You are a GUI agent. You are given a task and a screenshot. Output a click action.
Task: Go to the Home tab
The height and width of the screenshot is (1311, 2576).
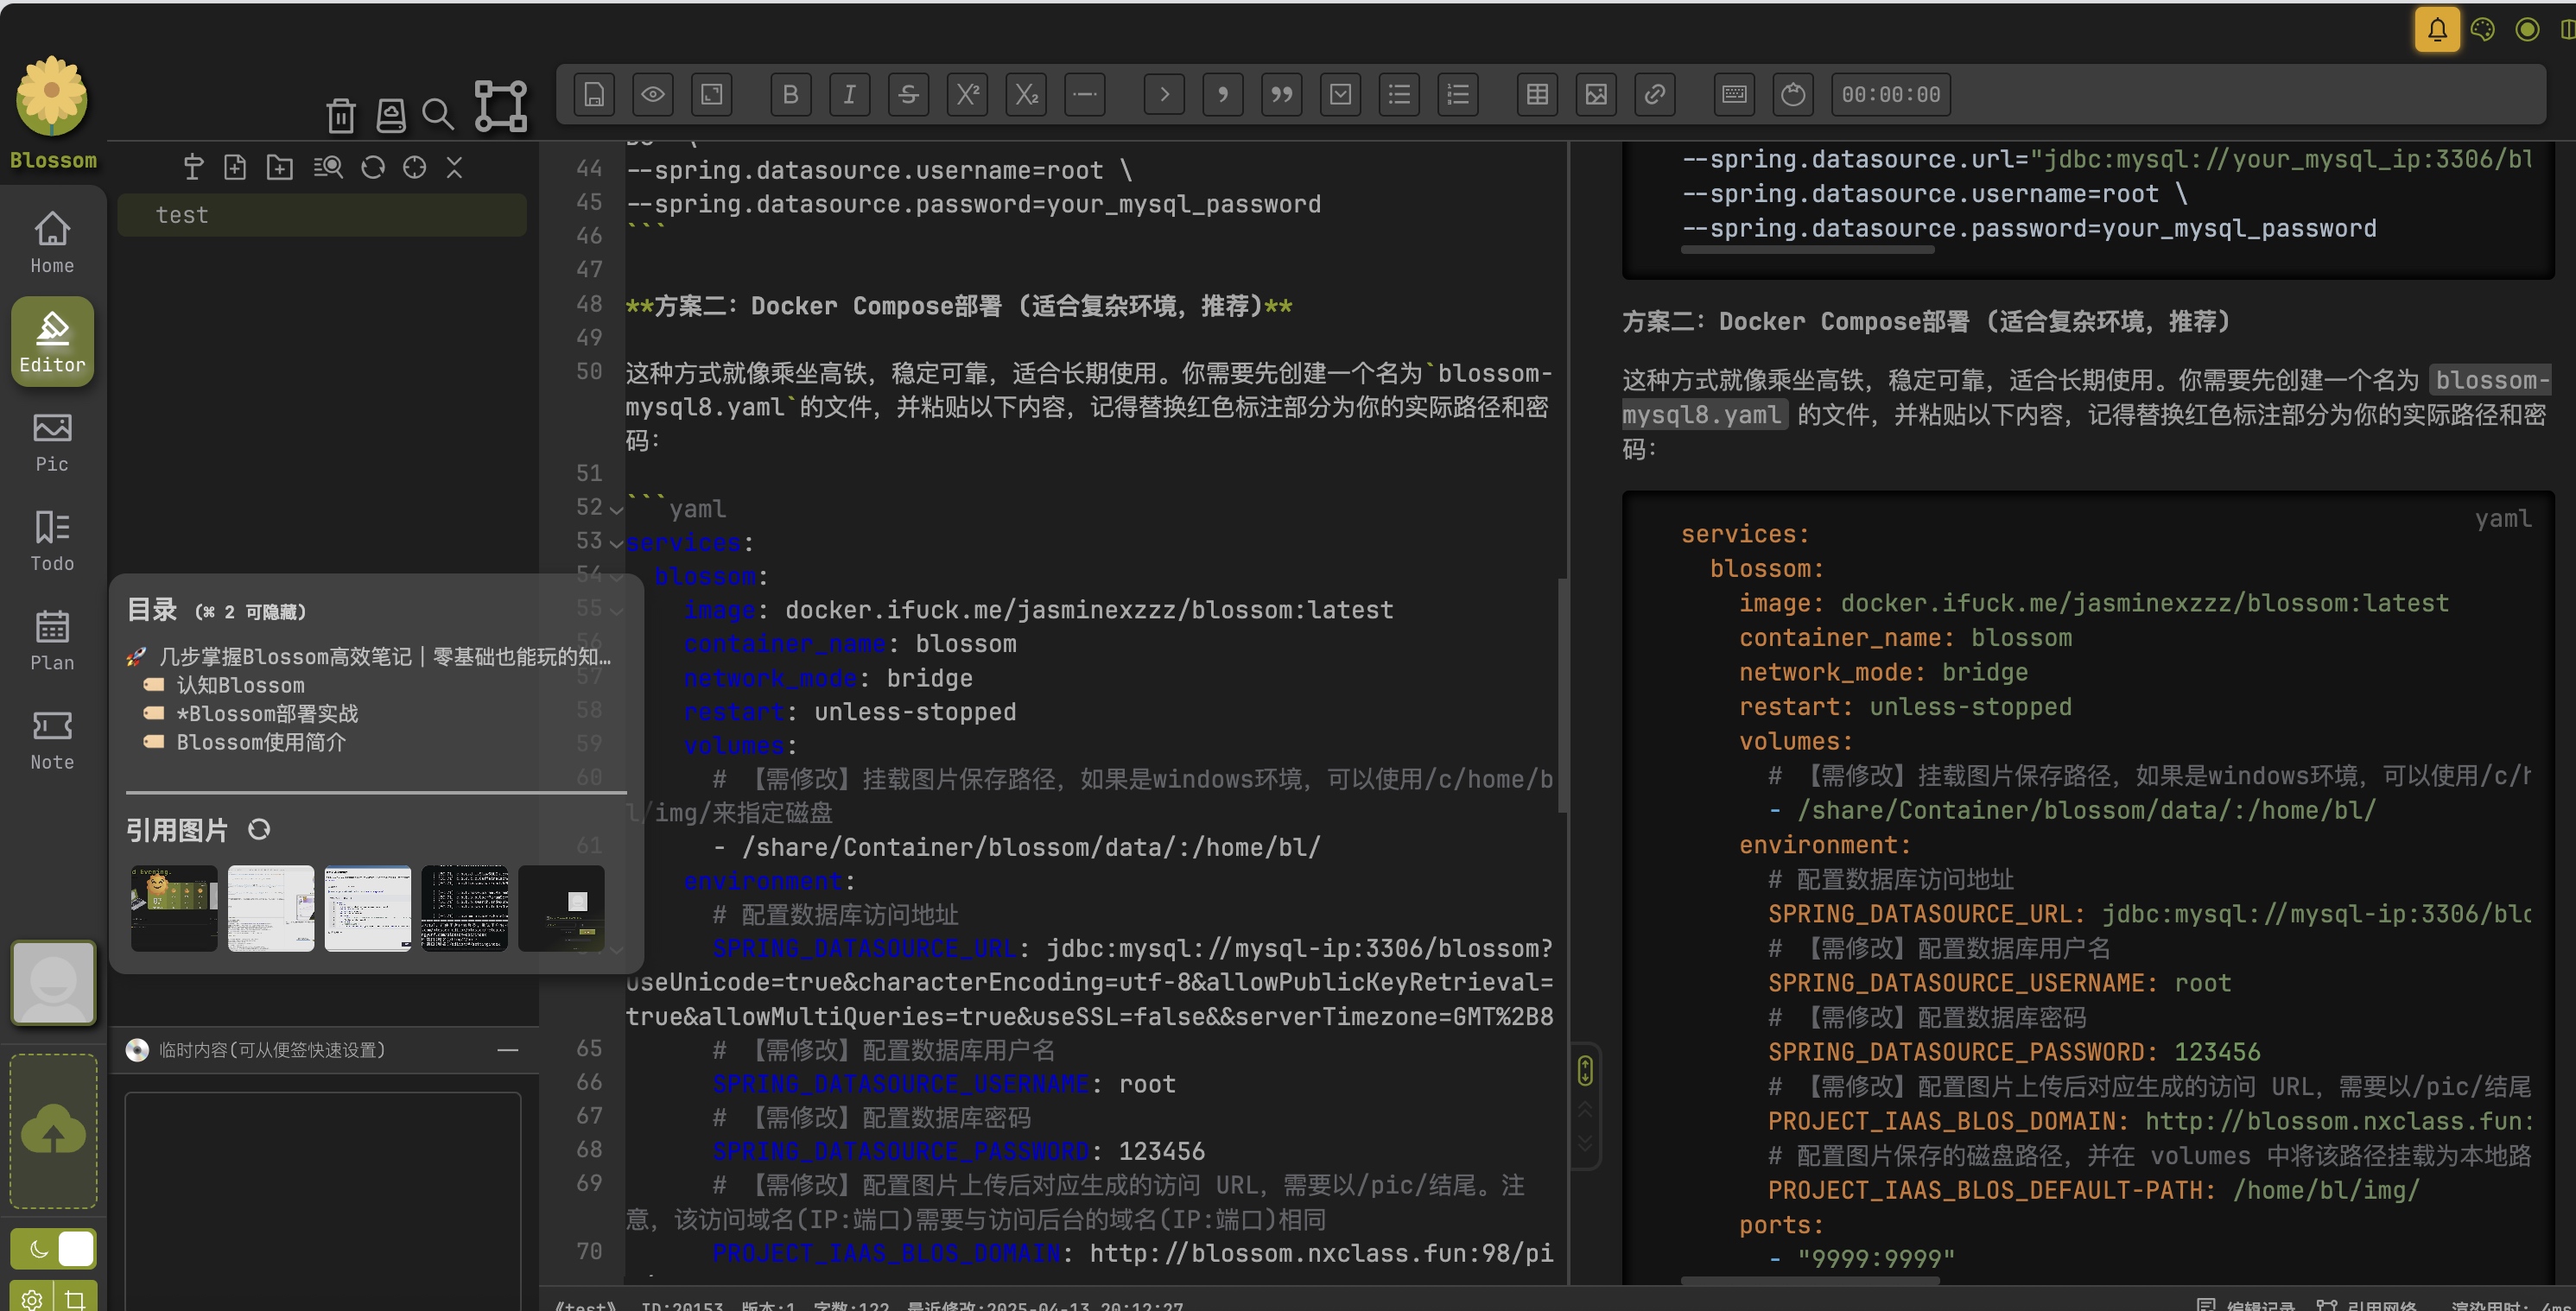[52, 242]
